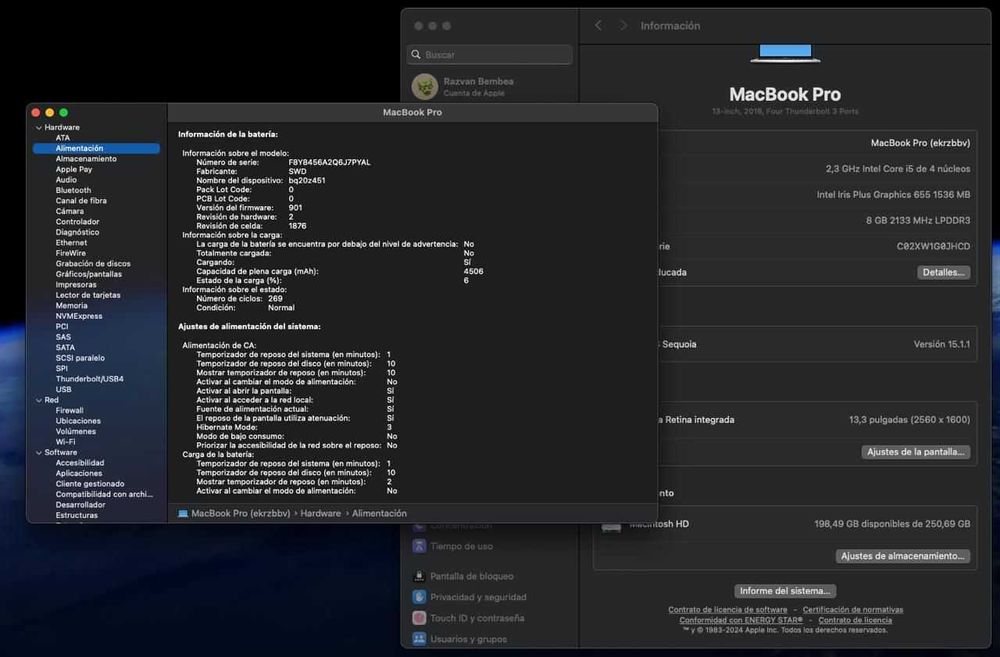The height and width of the screenshot is (657, 1000).
Task: Select Cámara in the sidebar
Action: [70, 211]
